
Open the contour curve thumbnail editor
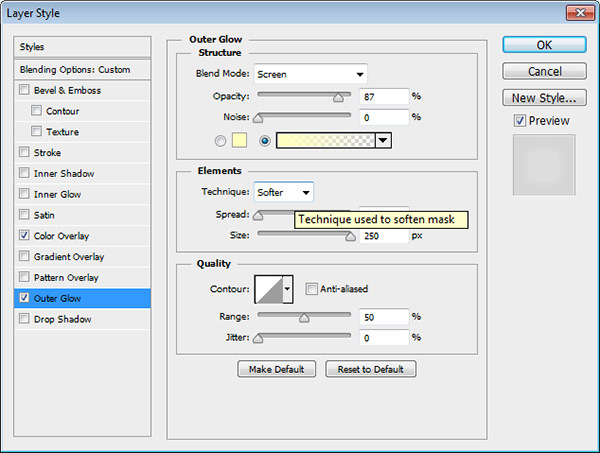[x=268, y=290]
